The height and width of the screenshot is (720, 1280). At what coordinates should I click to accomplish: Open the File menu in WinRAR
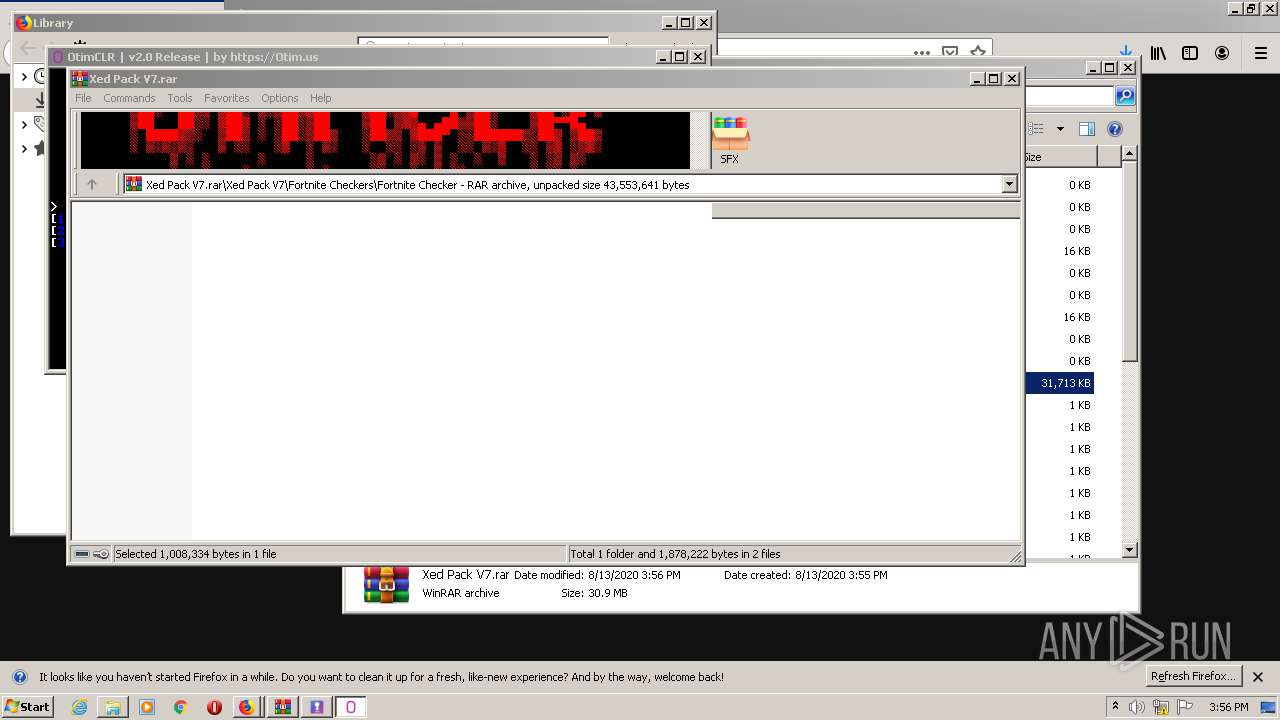(x=83, y=98)
